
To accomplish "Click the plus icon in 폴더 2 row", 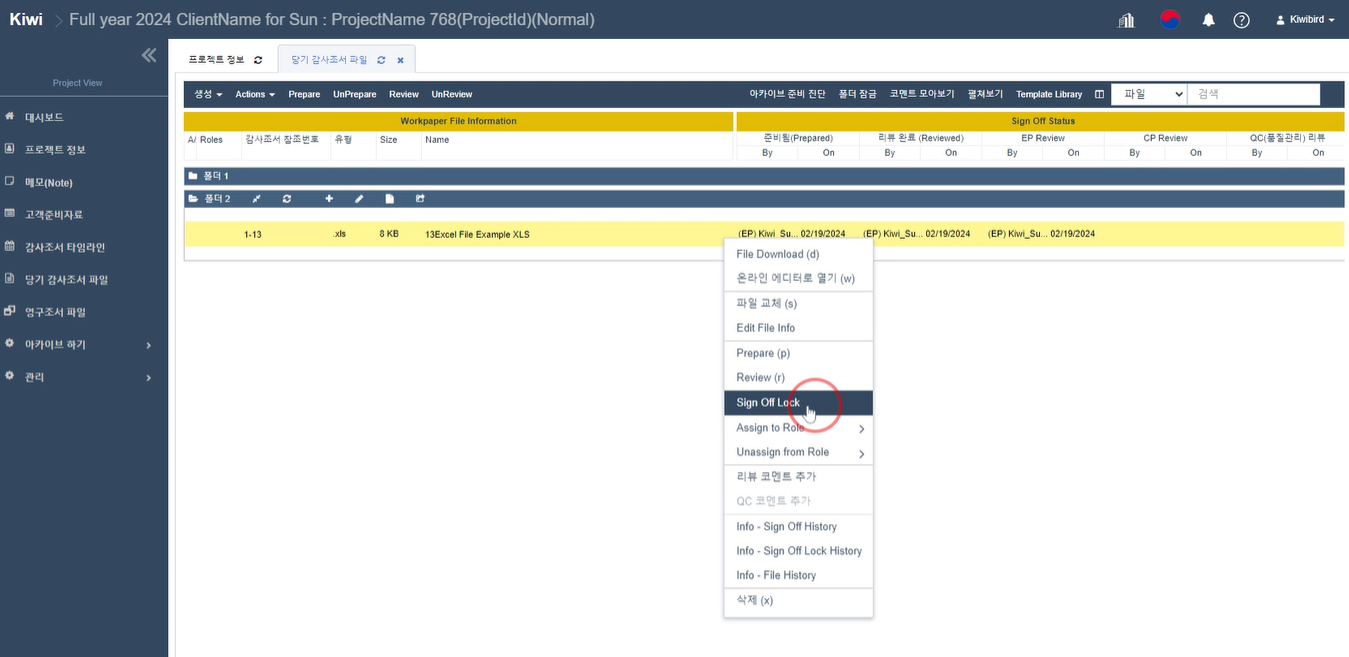I will (329, 199).
